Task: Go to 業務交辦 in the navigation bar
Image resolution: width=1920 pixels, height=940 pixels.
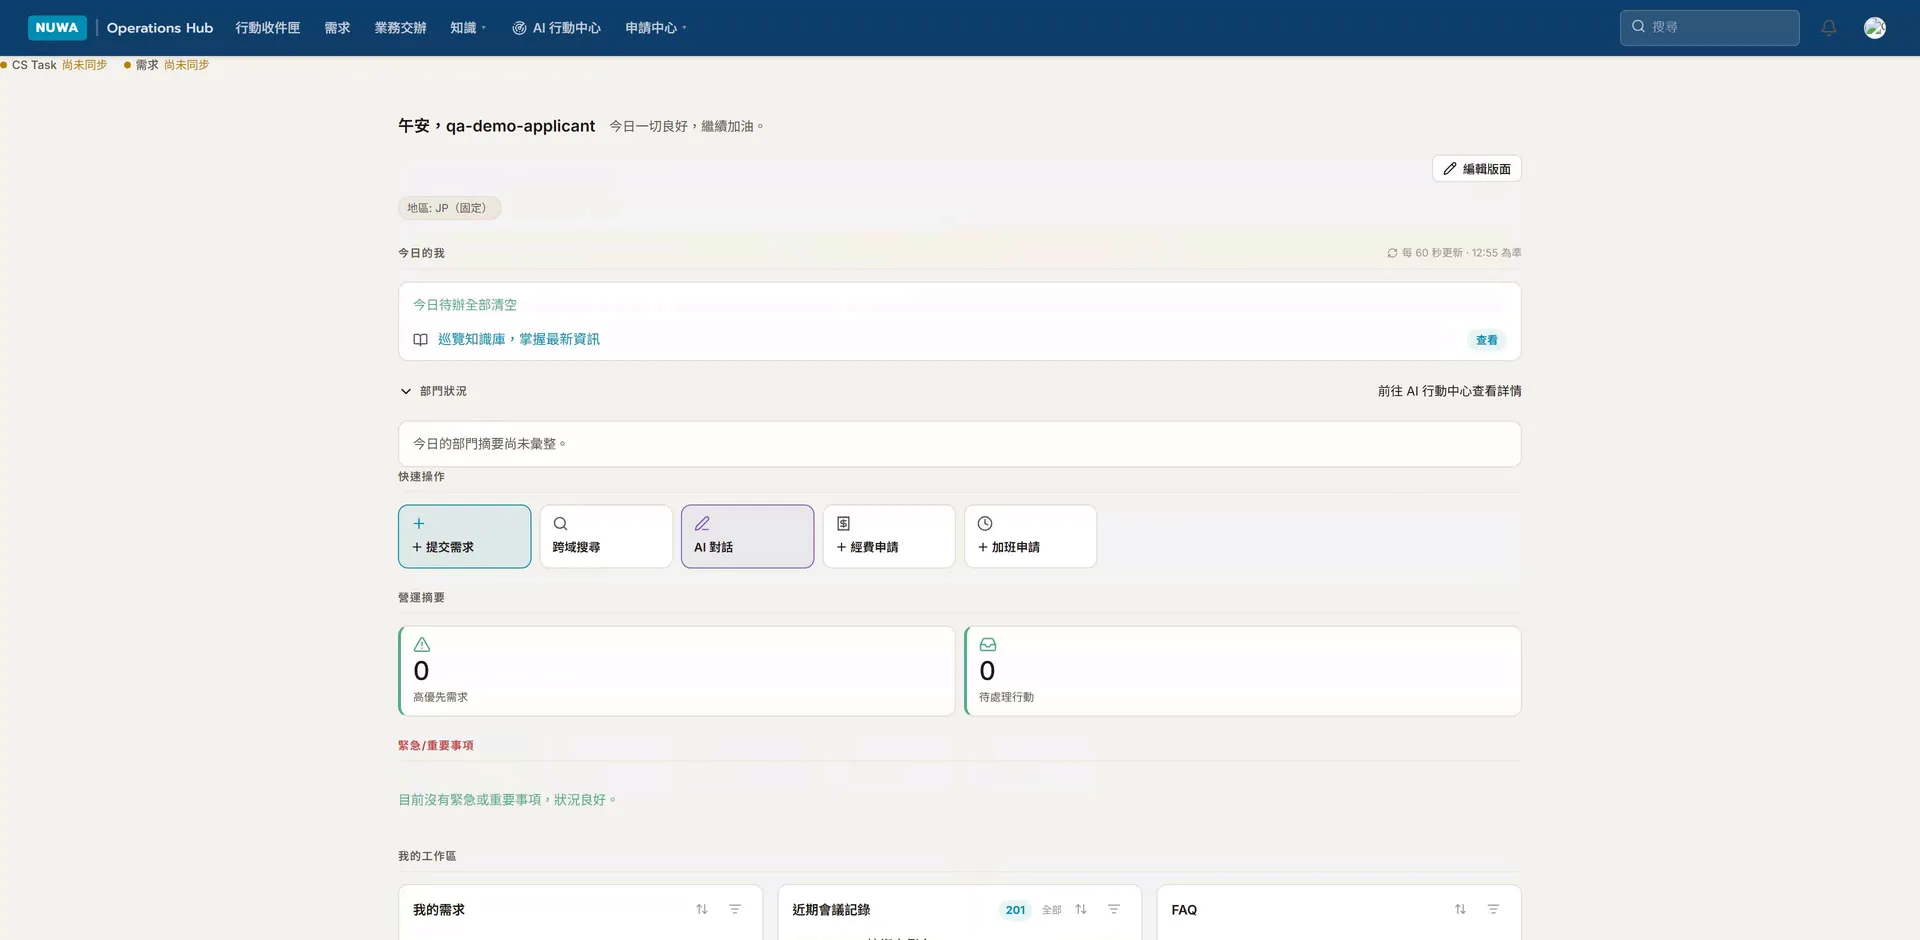Action: pyautogui.click(x=400, y=28)
